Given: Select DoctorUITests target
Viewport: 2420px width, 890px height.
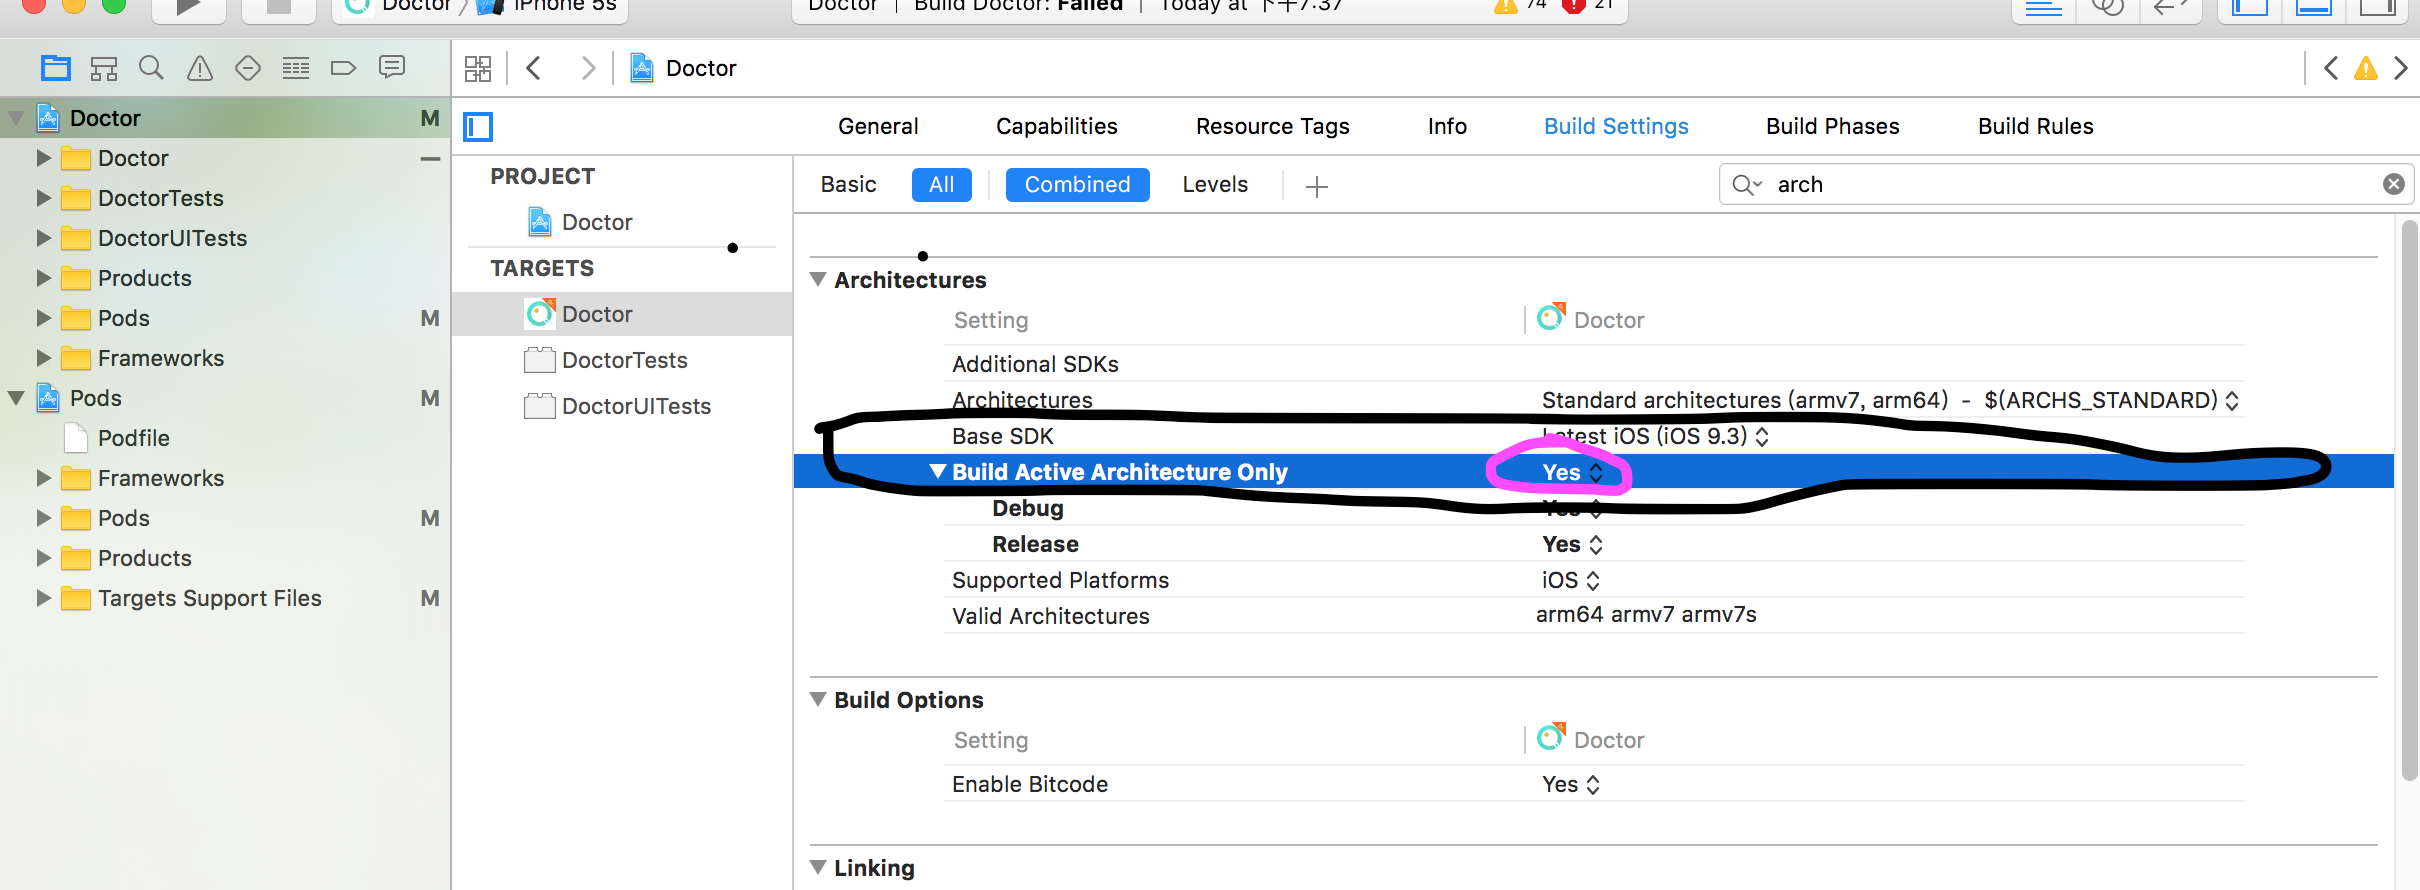Looking at the screenshot, I should (x=622, y=406).
